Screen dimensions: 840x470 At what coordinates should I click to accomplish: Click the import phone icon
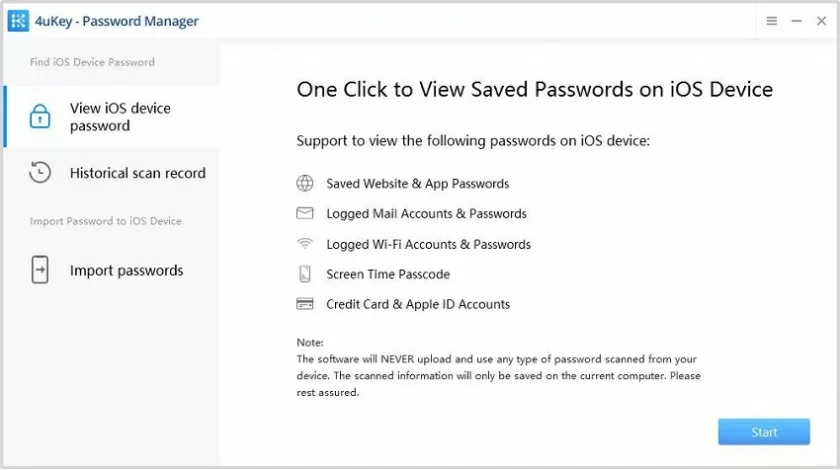point(40,270)
